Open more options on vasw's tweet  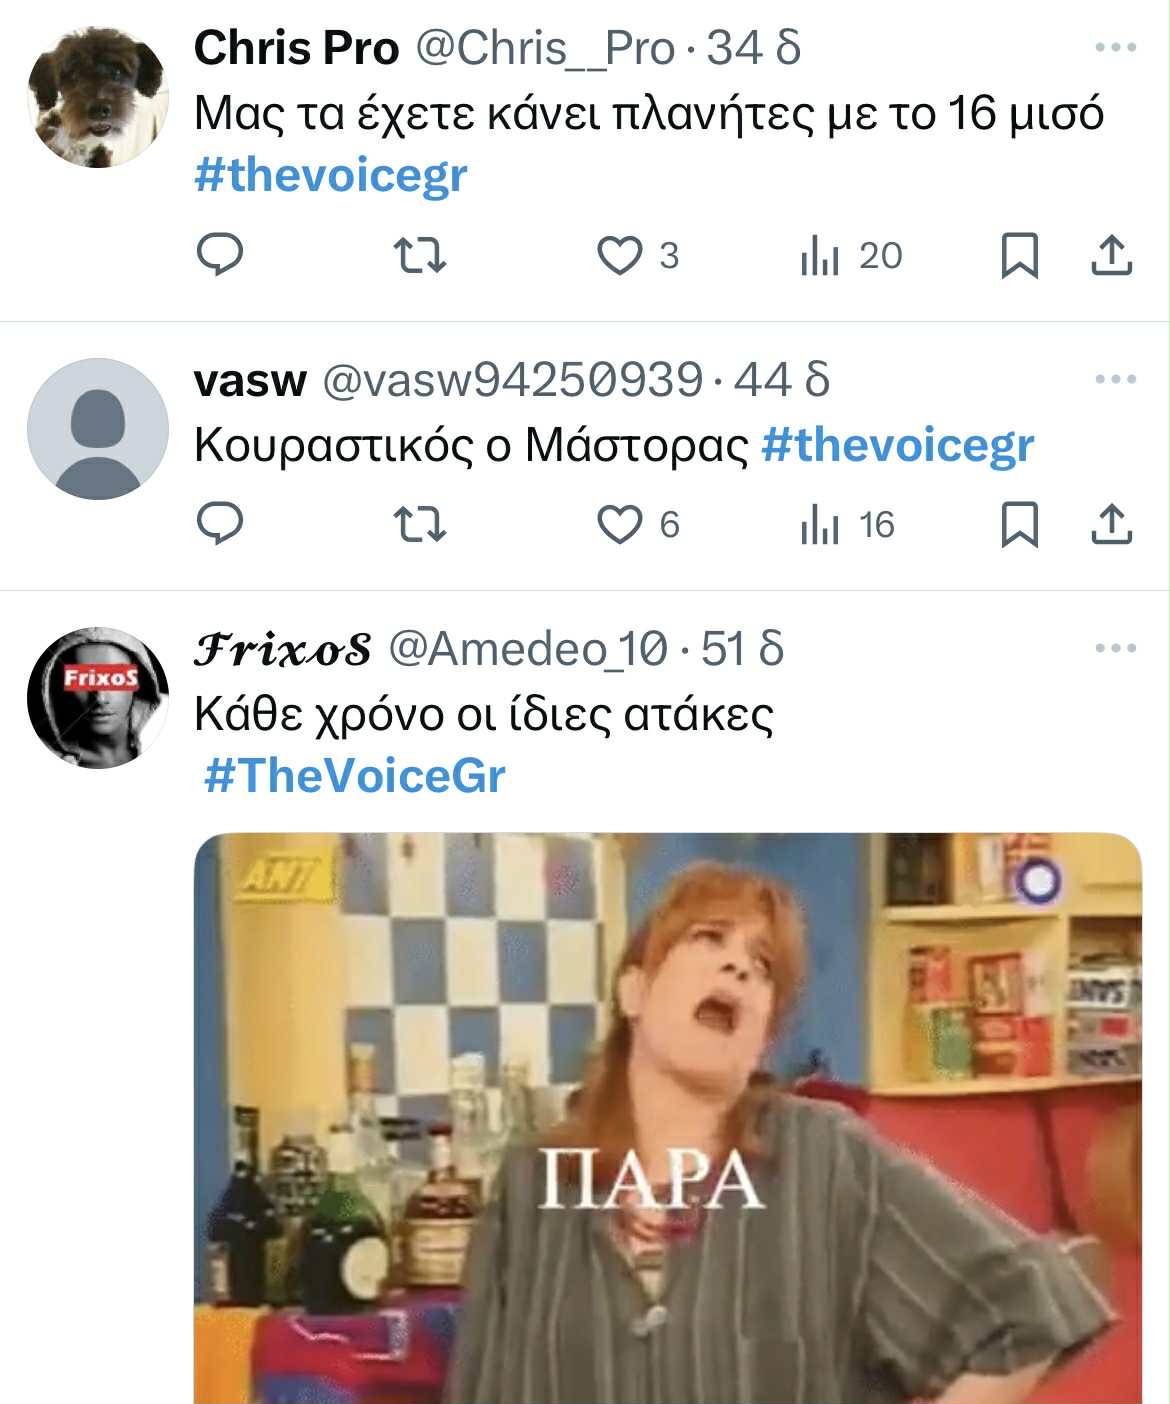click(x=1116, y=379)
